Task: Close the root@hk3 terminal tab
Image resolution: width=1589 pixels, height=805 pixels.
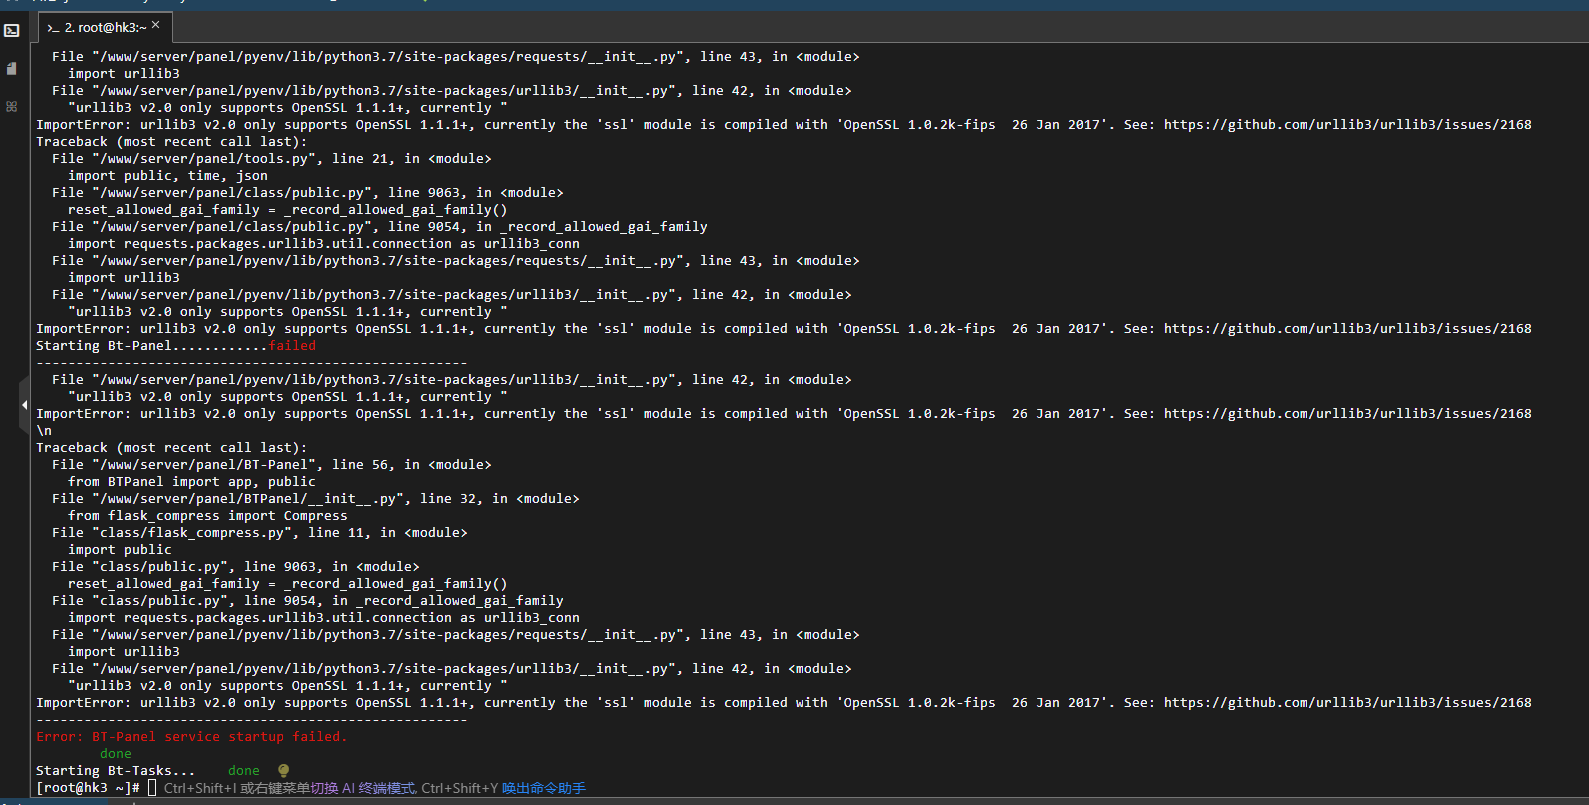Action: coord(156,25)
